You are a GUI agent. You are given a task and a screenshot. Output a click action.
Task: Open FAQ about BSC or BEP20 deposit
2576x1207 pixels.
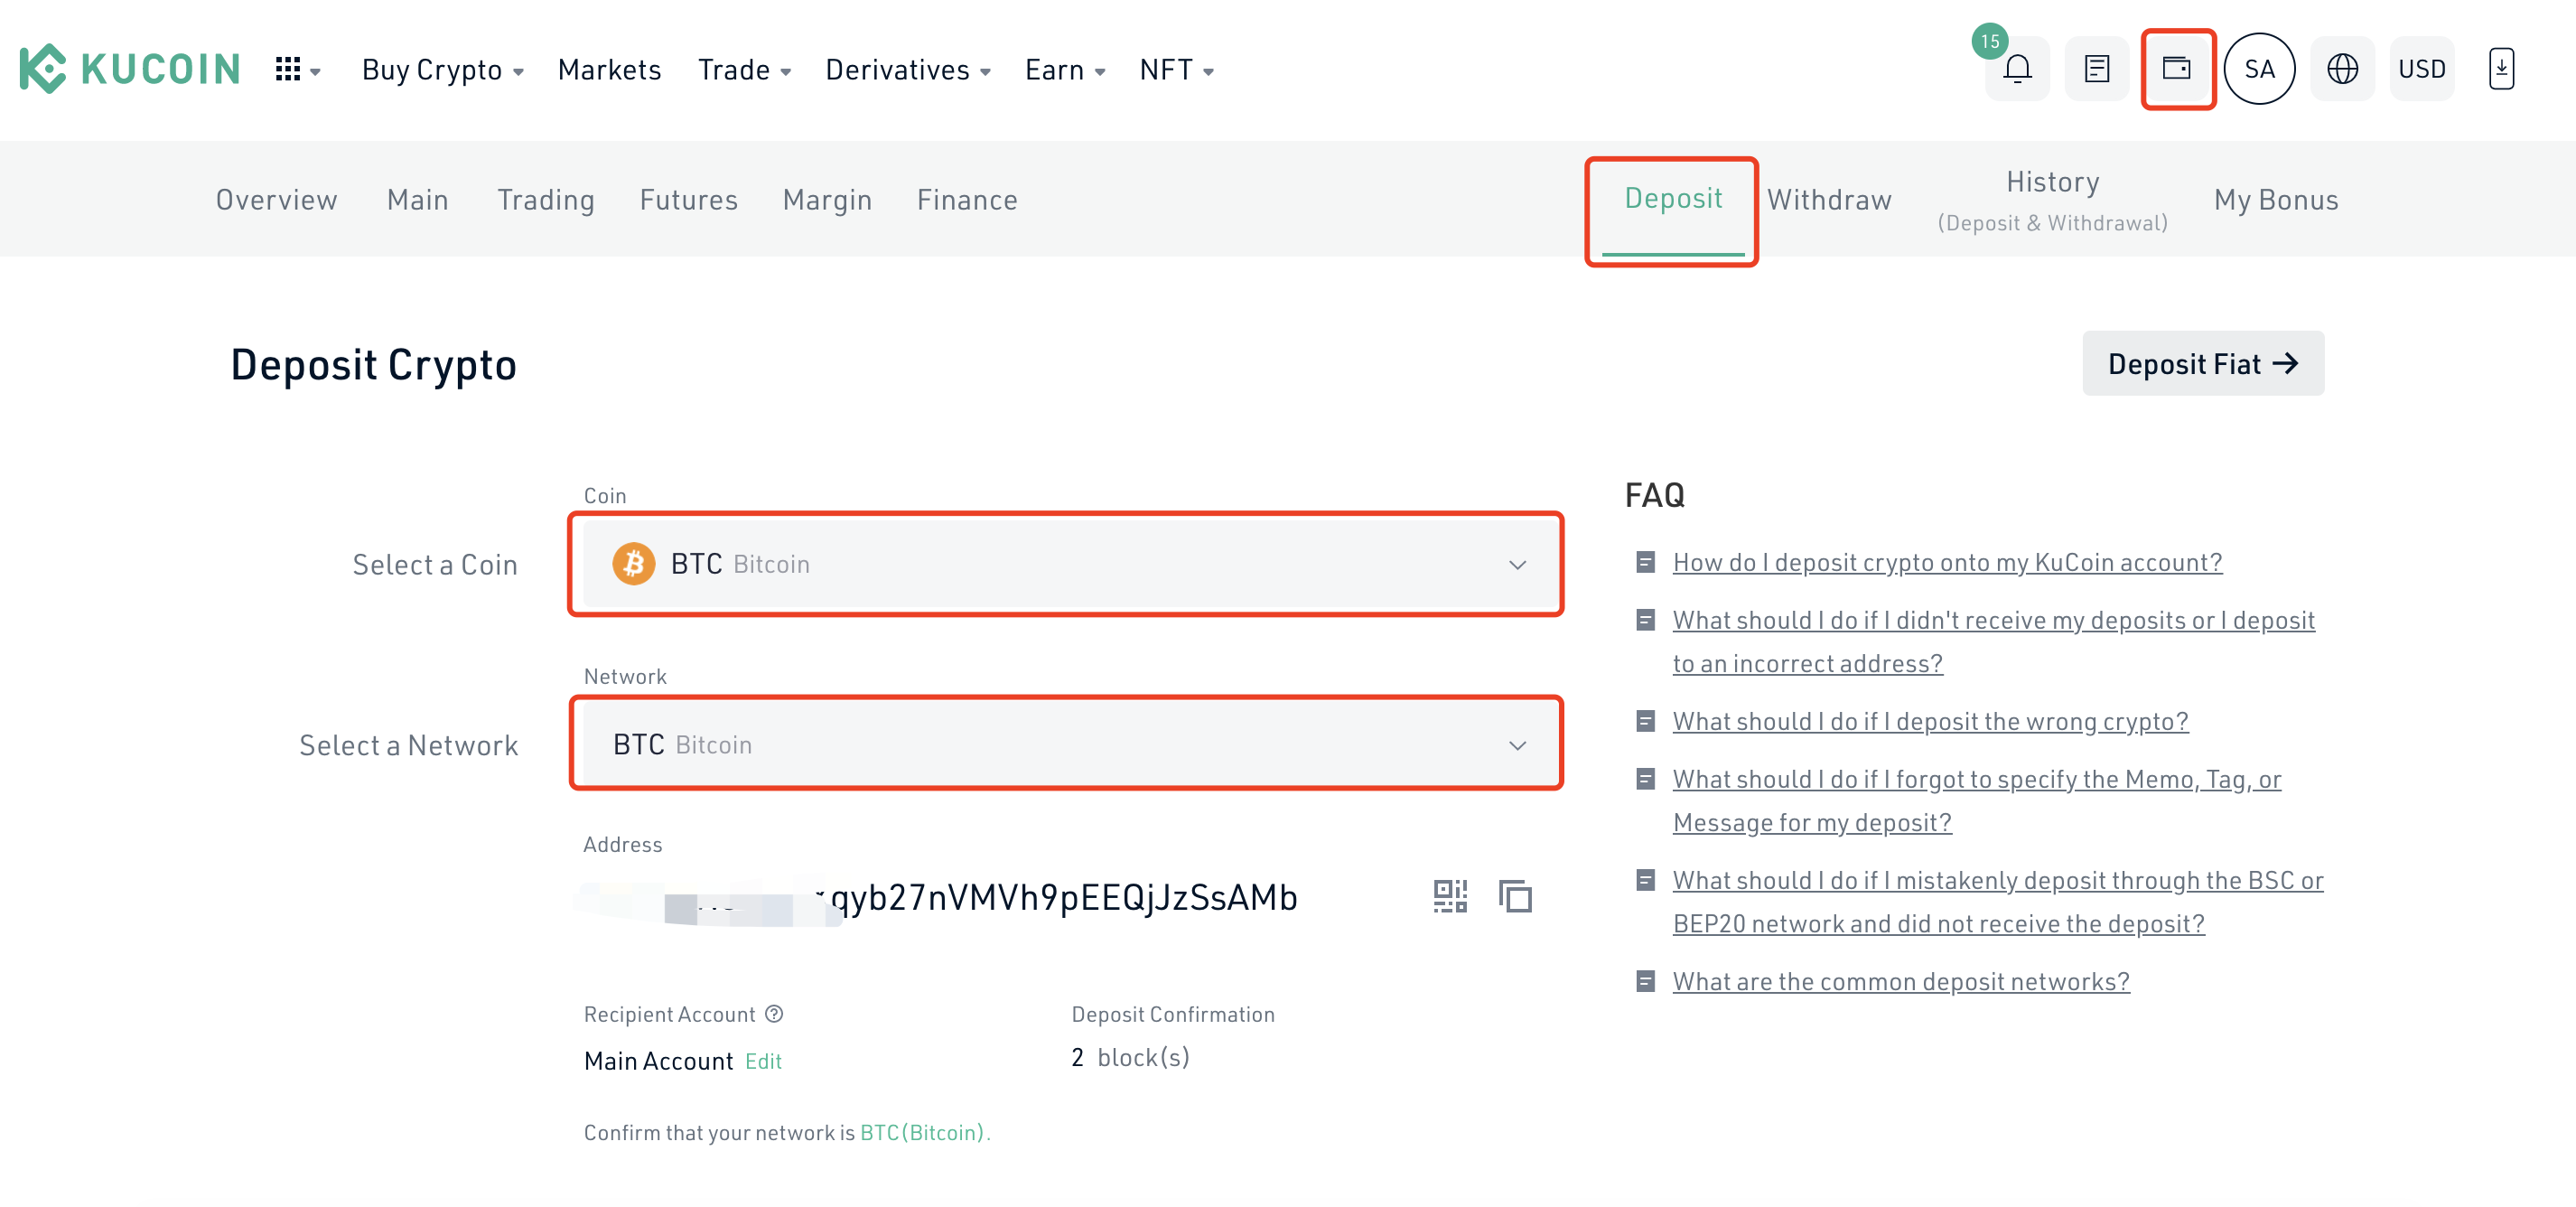tap(1996, 900)
